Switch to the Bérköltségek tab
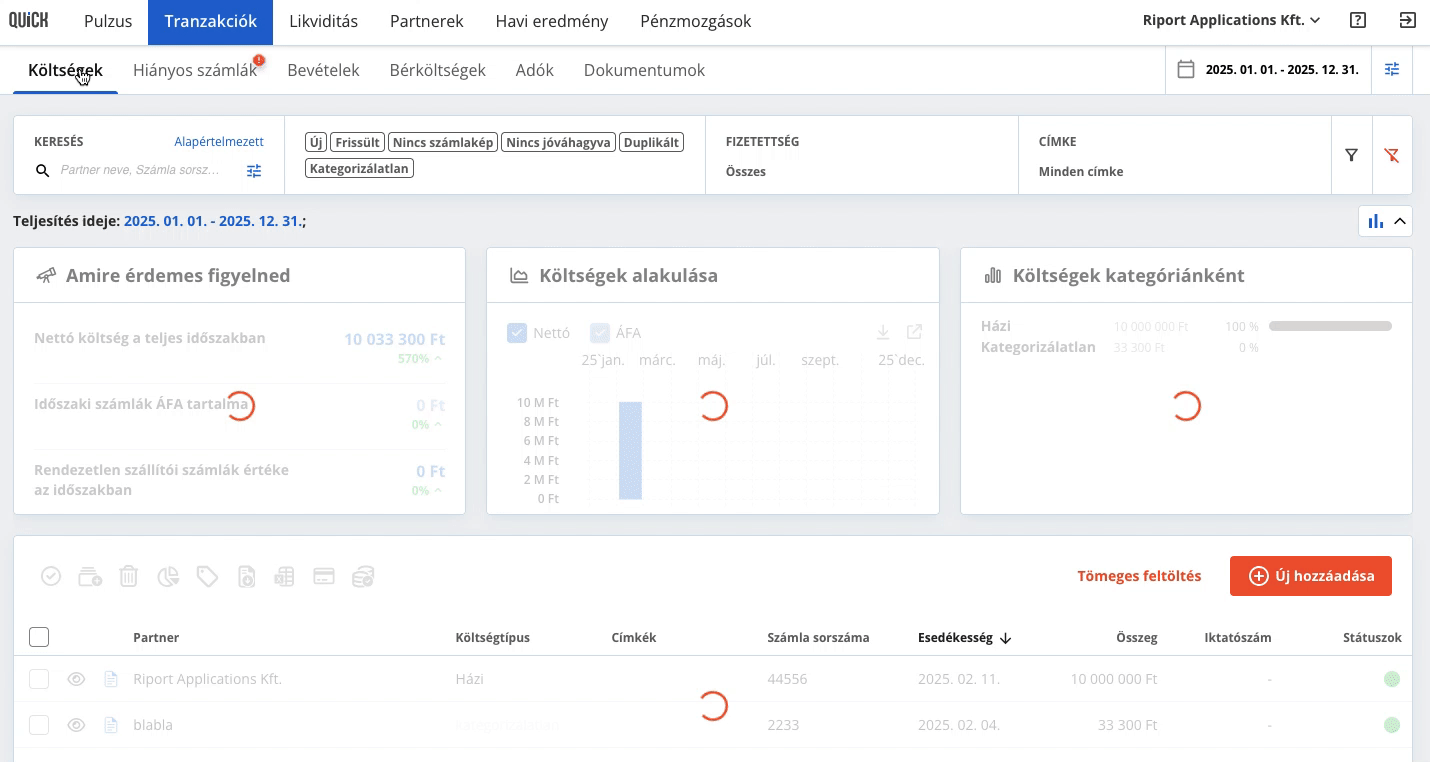The height and width of the screenshot is (762, 1430). 438,70
